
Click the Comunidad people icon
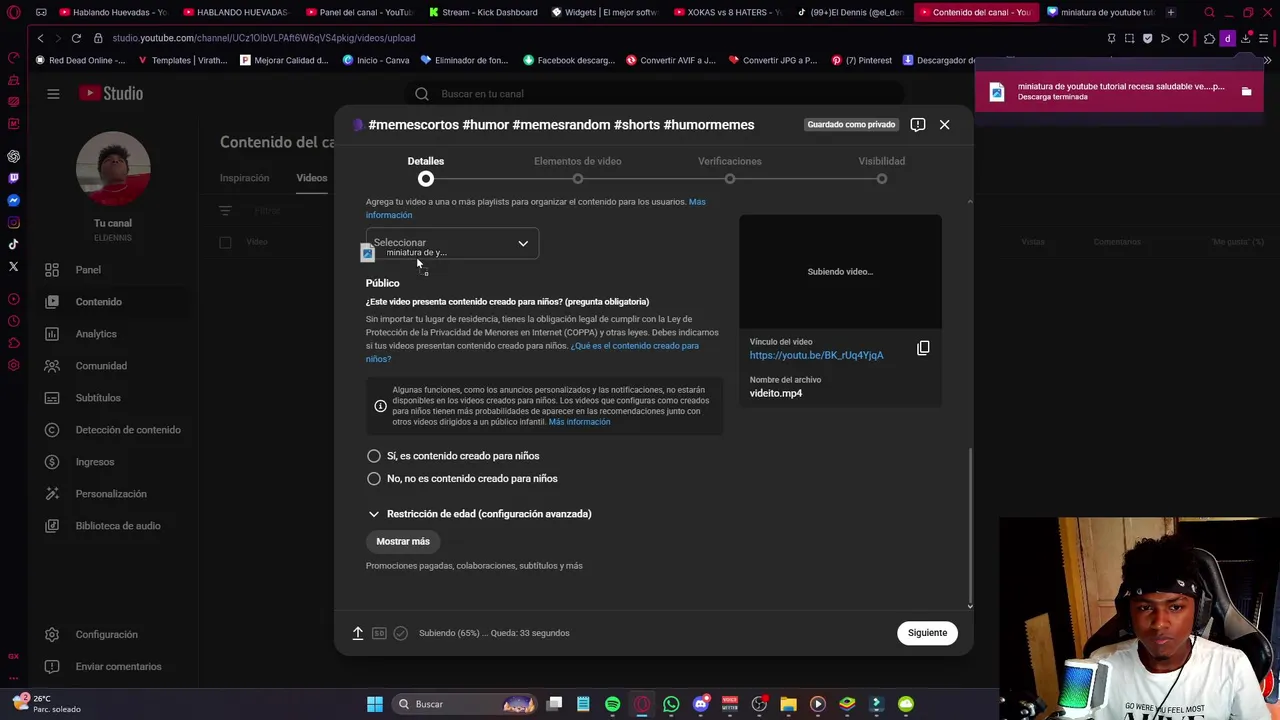point(52,366)
